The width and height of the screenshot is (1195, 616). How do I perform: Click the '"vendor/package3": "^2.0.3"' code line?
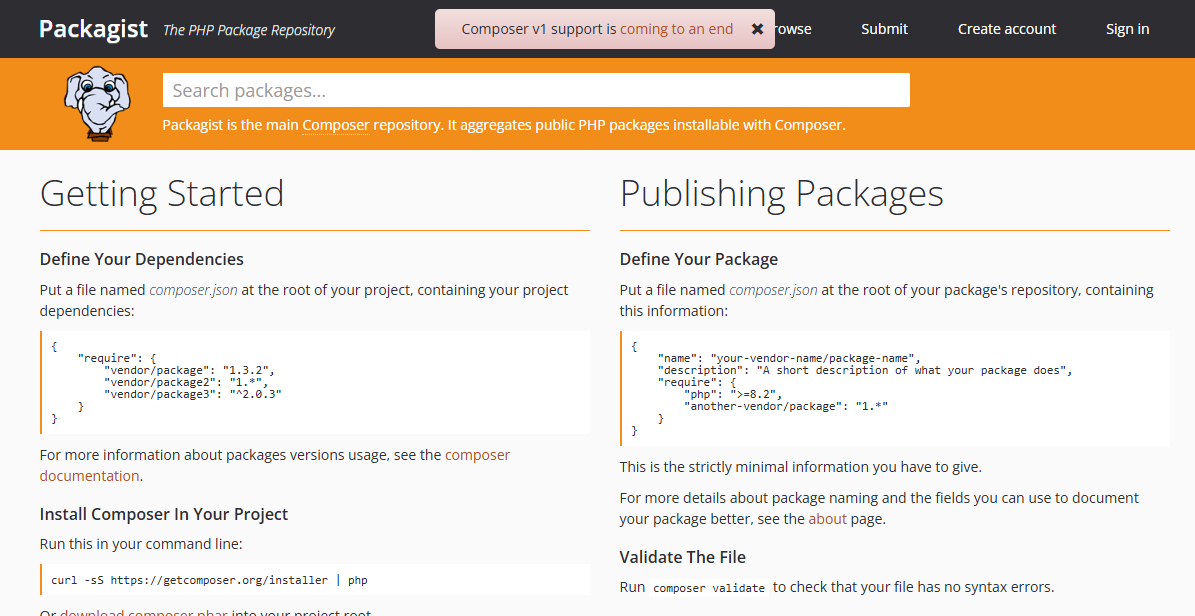tap(193, 395)
